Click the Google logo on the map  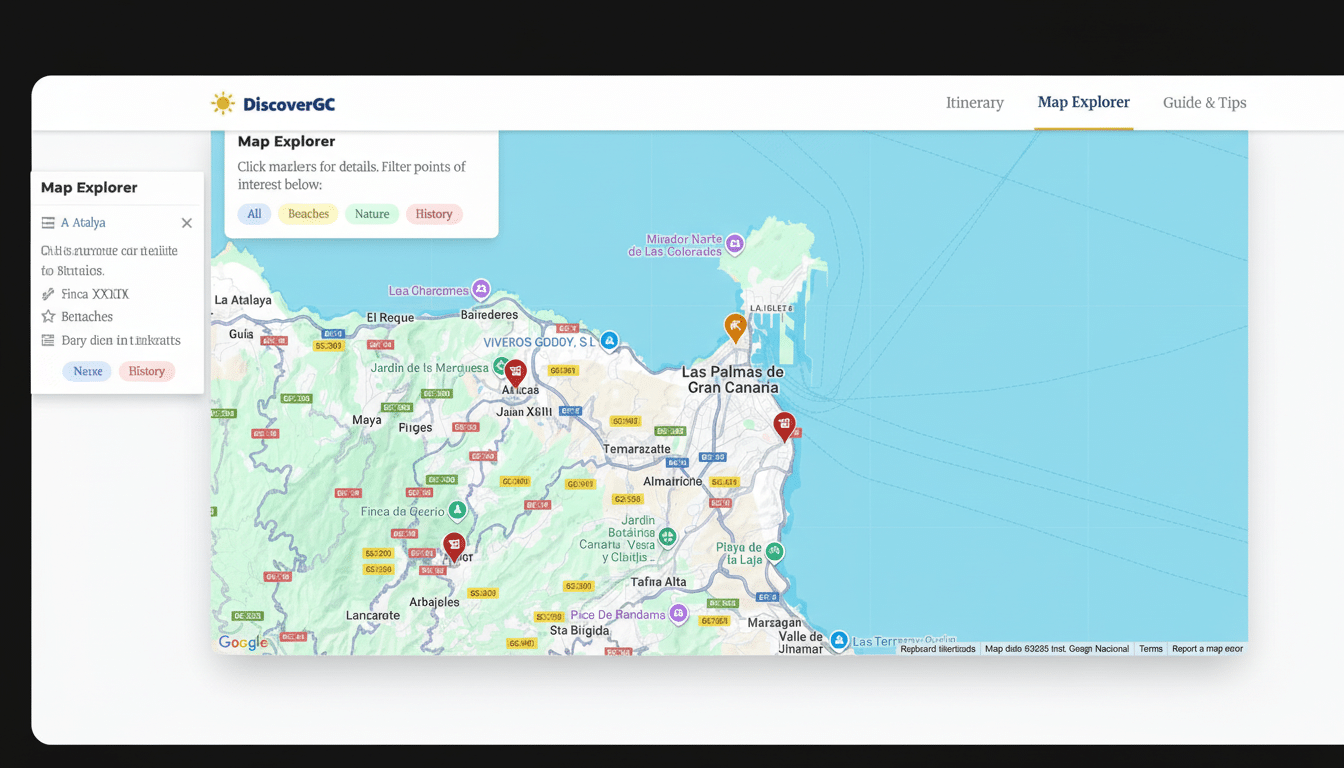242,641
